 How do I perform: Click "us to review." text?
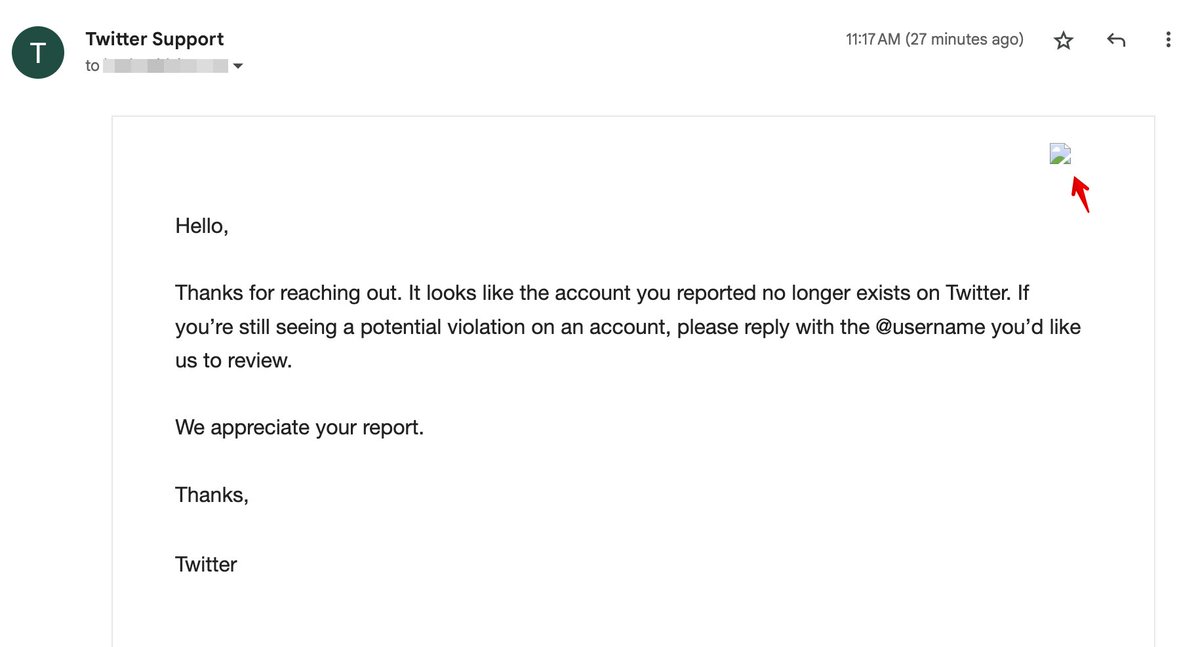(x=233, y=361)
